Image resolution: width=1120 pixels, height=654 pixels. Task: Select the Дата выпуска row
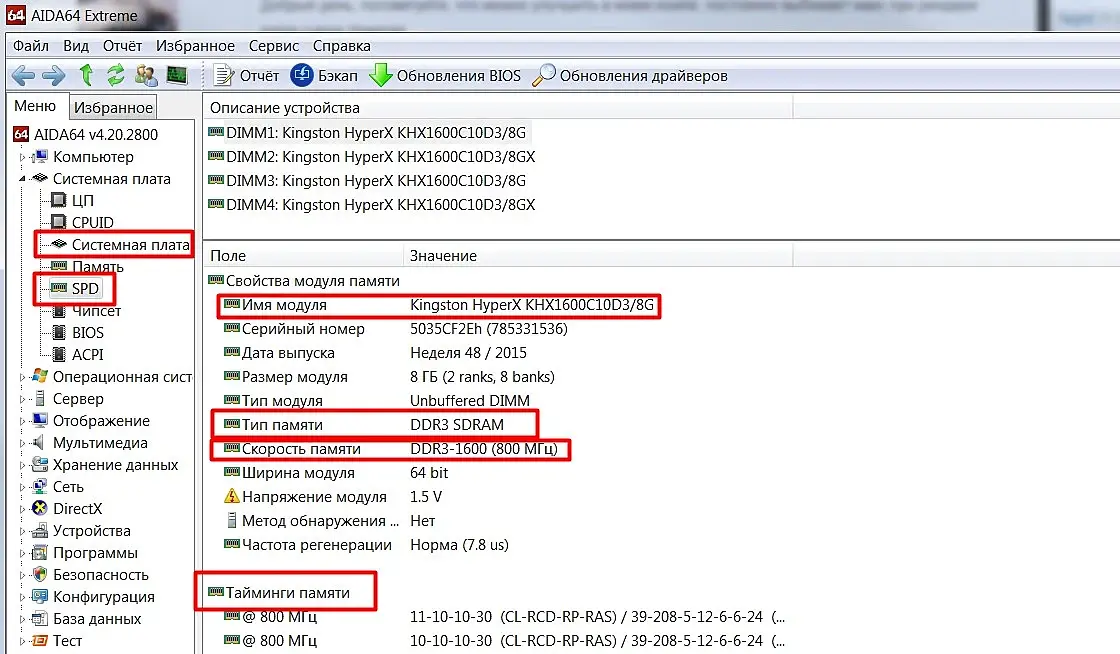pyautogui.click(x=374, y=353)
